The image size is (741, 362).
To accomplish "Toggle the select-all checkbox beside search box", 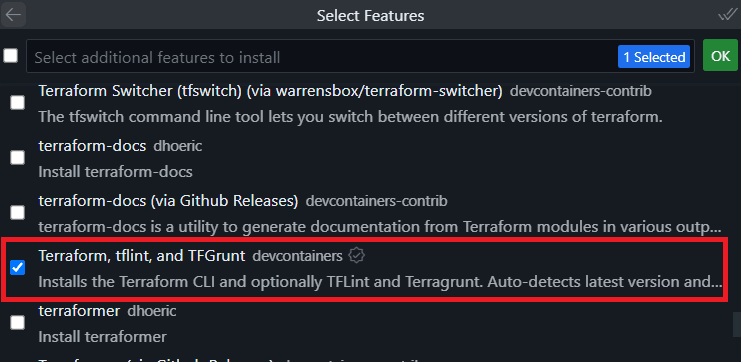I will pyautogui.click(x=10, y=56).
